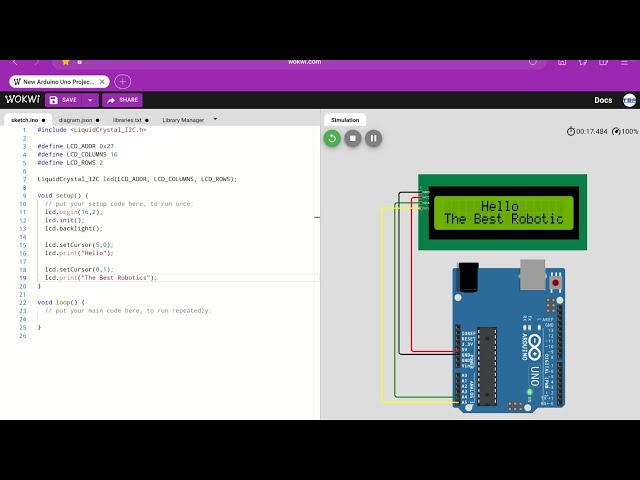Save the project with SAVE button
Image resolution: width=640 pixels, height=480 pixels.
point(64,100)
